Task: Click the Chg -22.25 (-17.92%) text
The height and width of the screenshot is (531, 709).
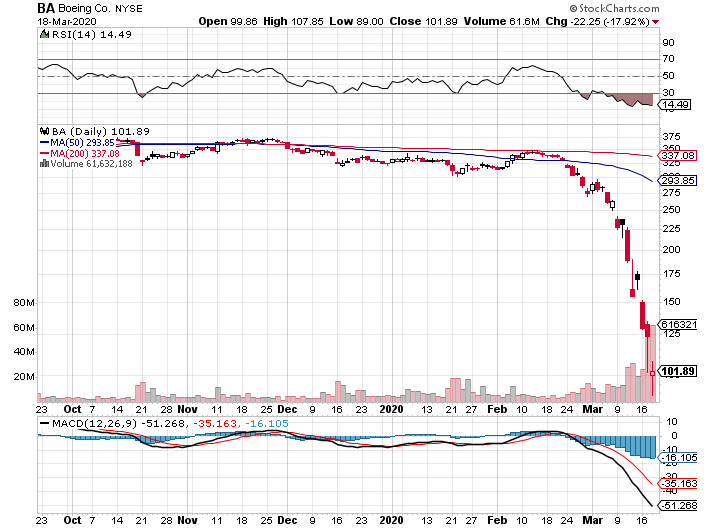Action: (x=598, y=22)
